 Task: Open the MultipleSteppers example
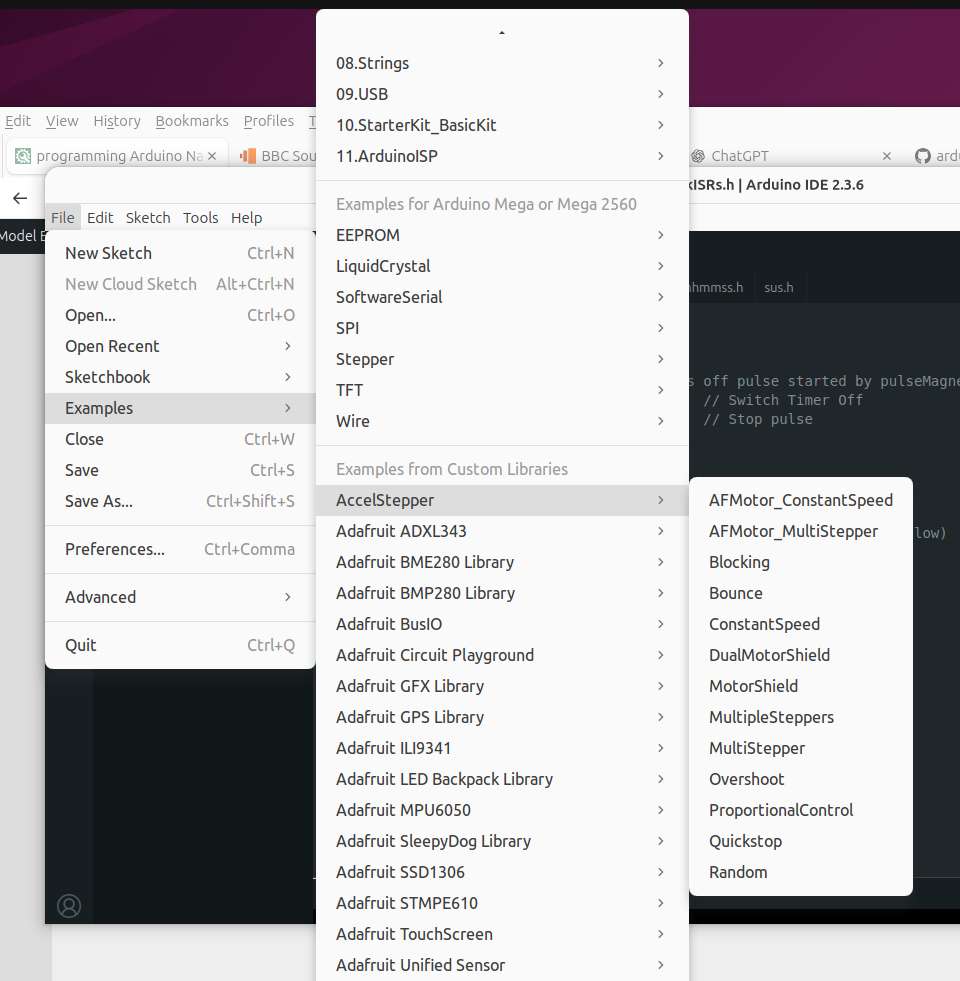point(800,717)
